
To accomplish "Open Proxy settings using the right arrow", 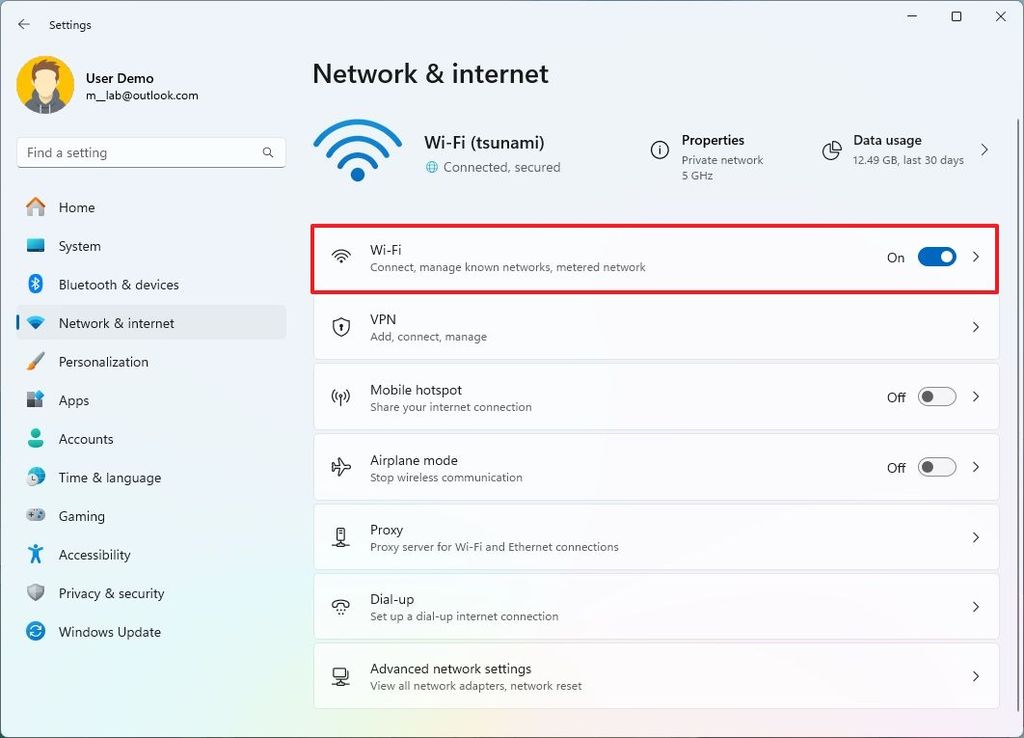I will [x=975, y=536].
